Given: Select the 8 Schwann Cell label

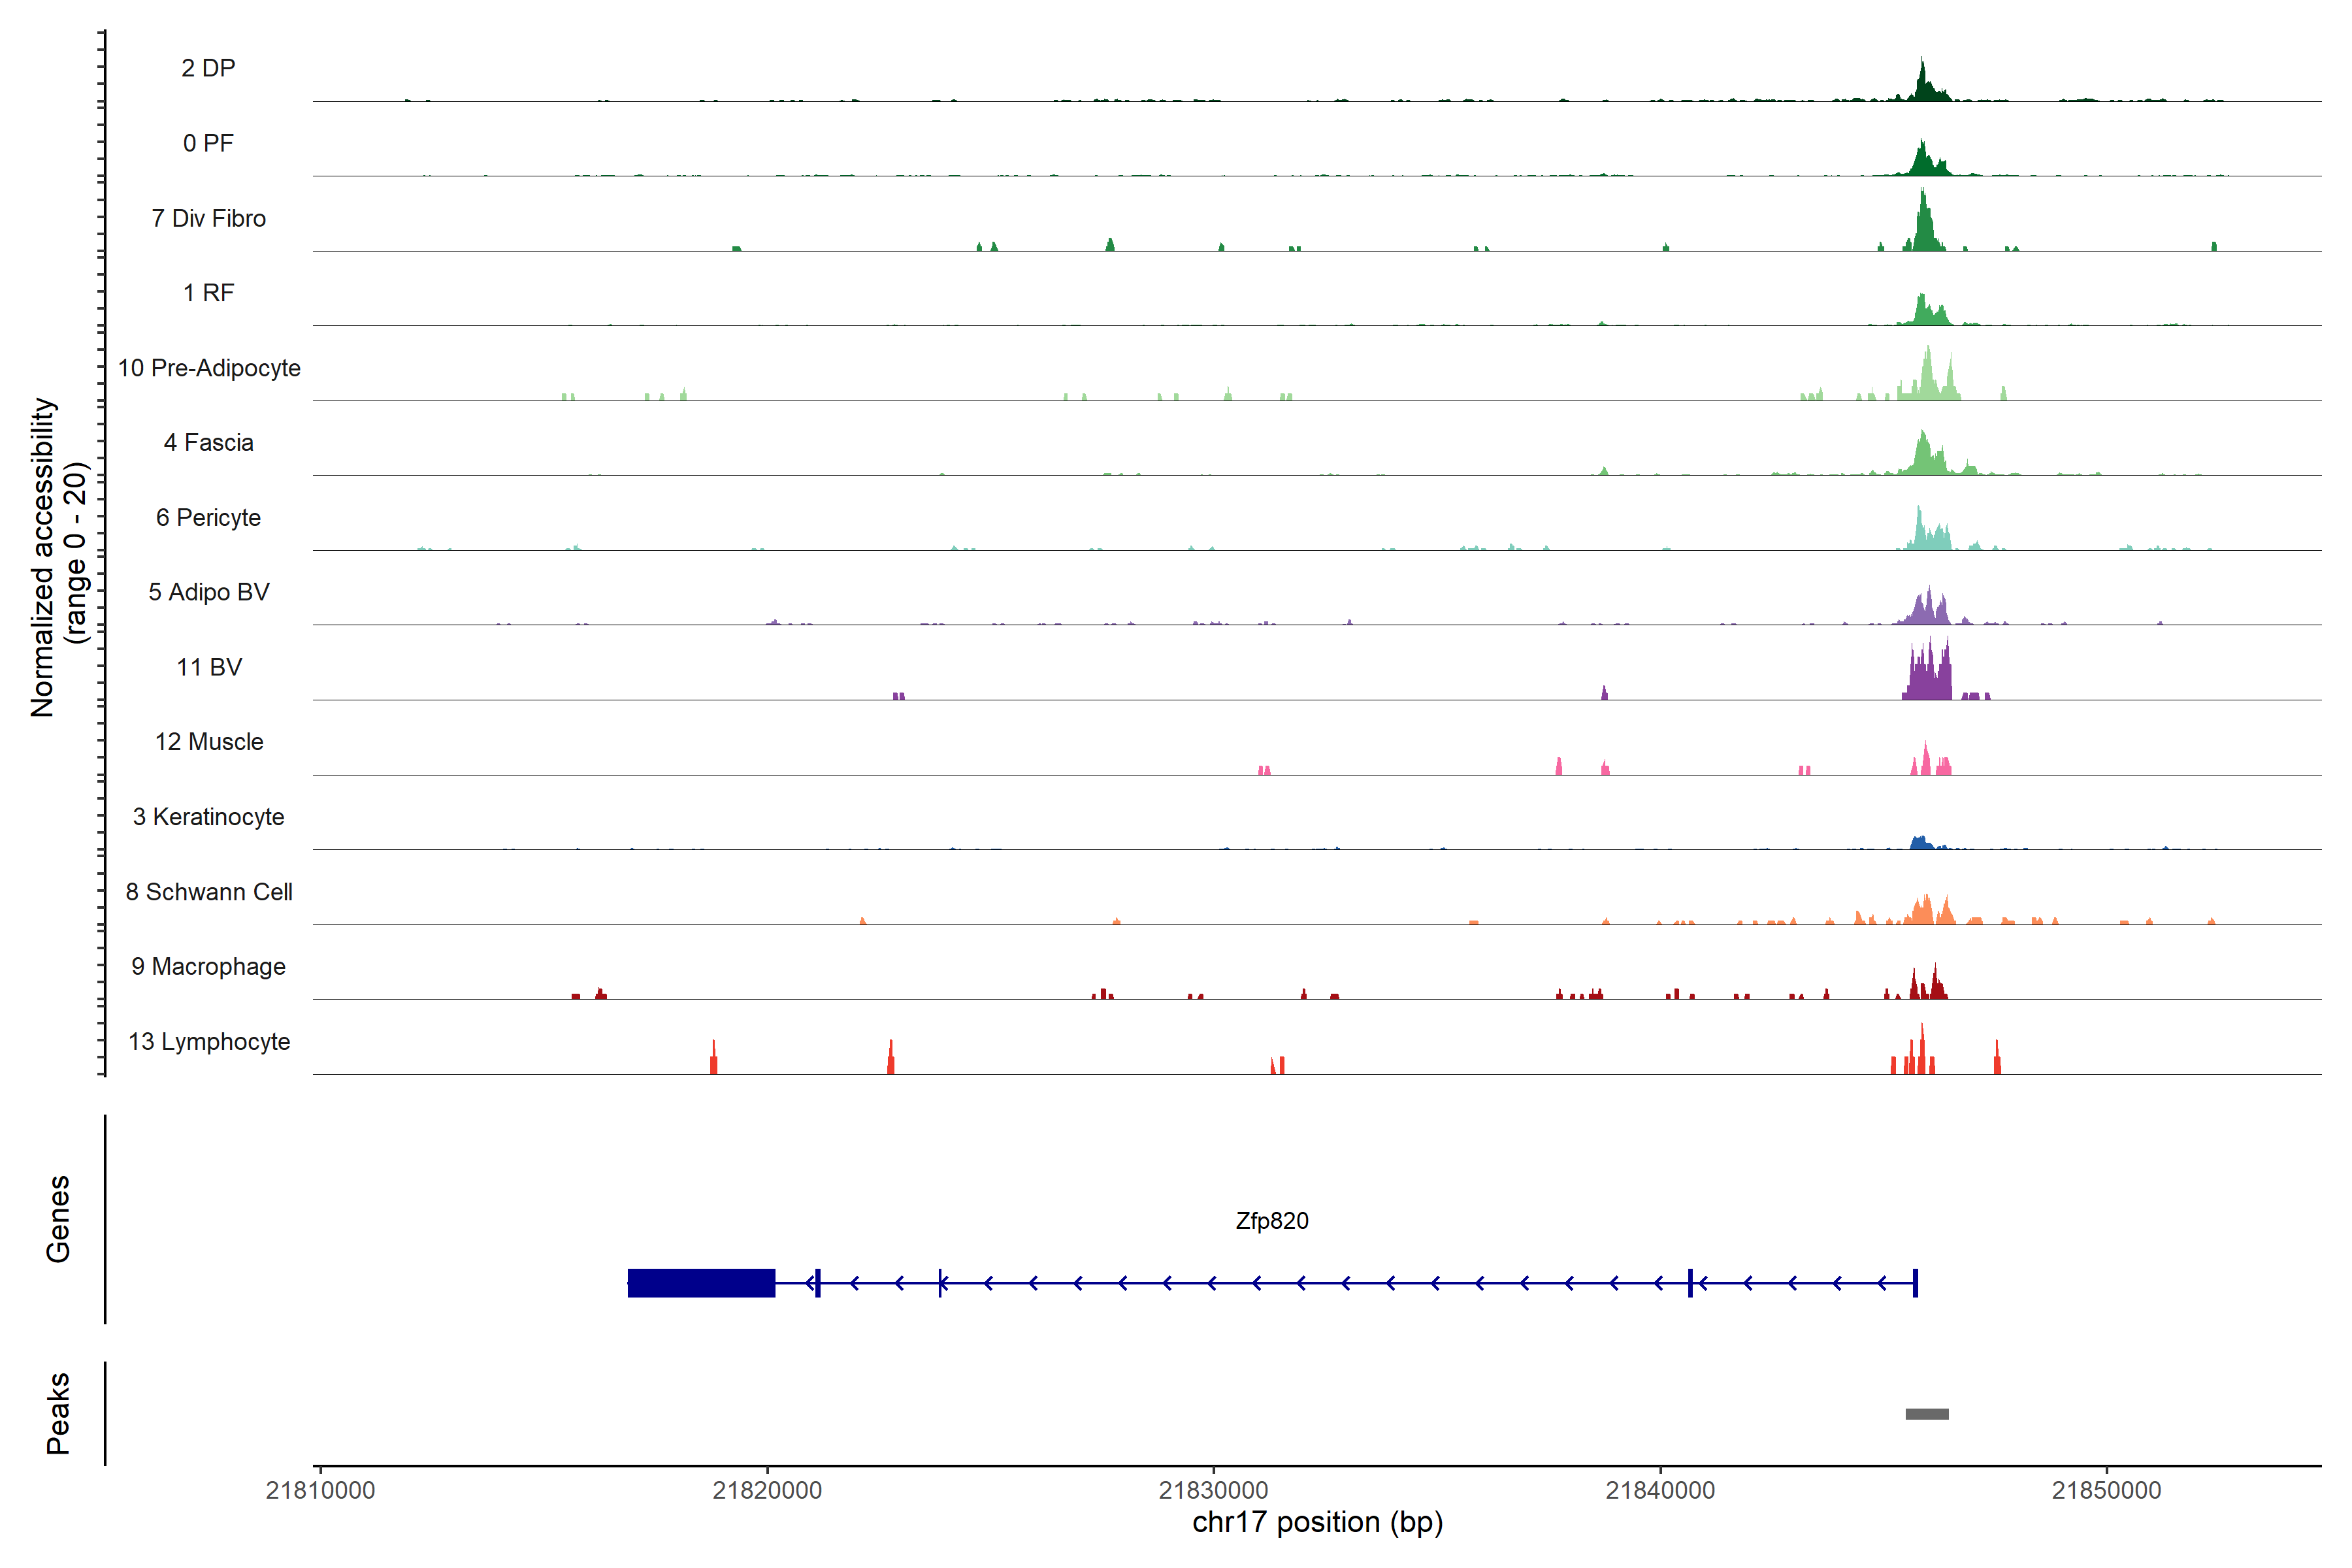Looking at the screenshot, I should 208,892.
